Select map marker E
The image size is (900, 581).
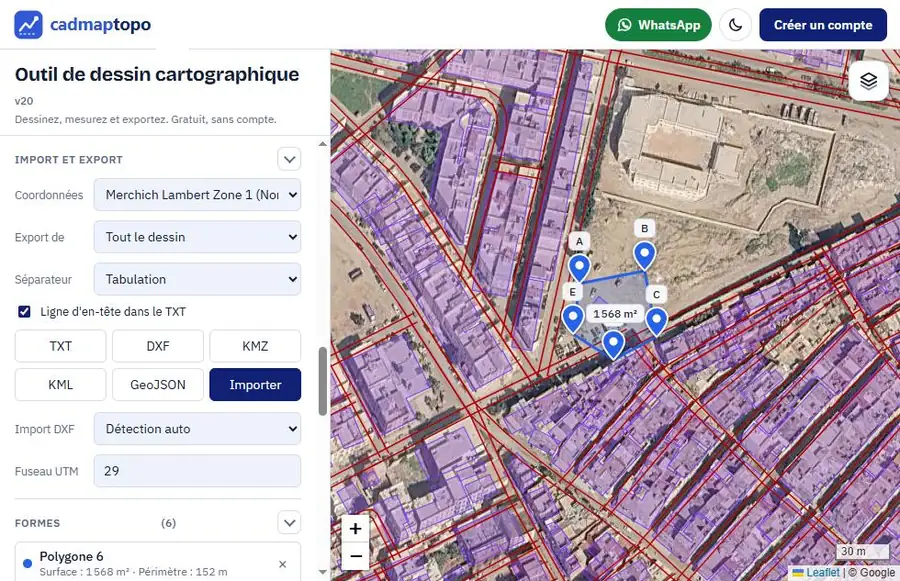tap(573, 318)
